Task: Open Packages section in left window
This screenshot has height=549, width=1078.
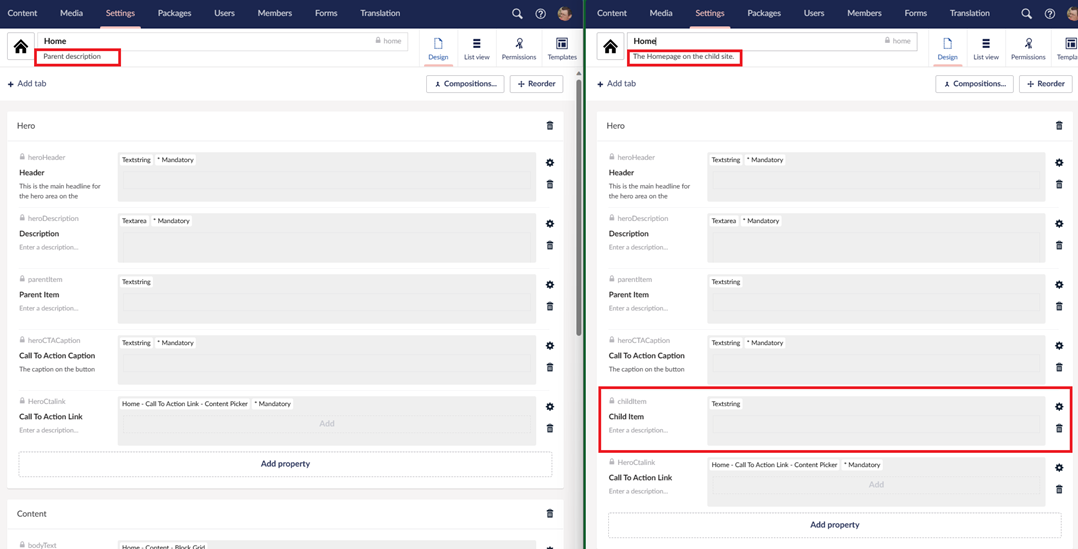Action: (174, 13)
